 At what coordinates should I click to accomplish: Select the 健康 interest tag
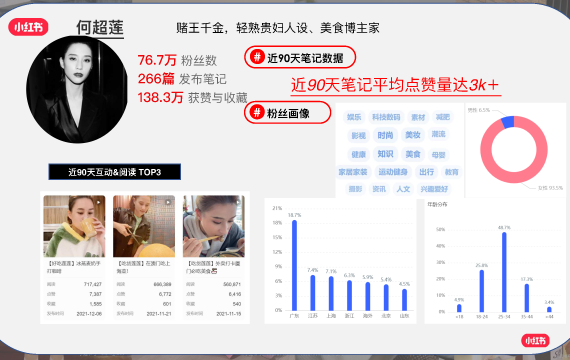(358, 155)
